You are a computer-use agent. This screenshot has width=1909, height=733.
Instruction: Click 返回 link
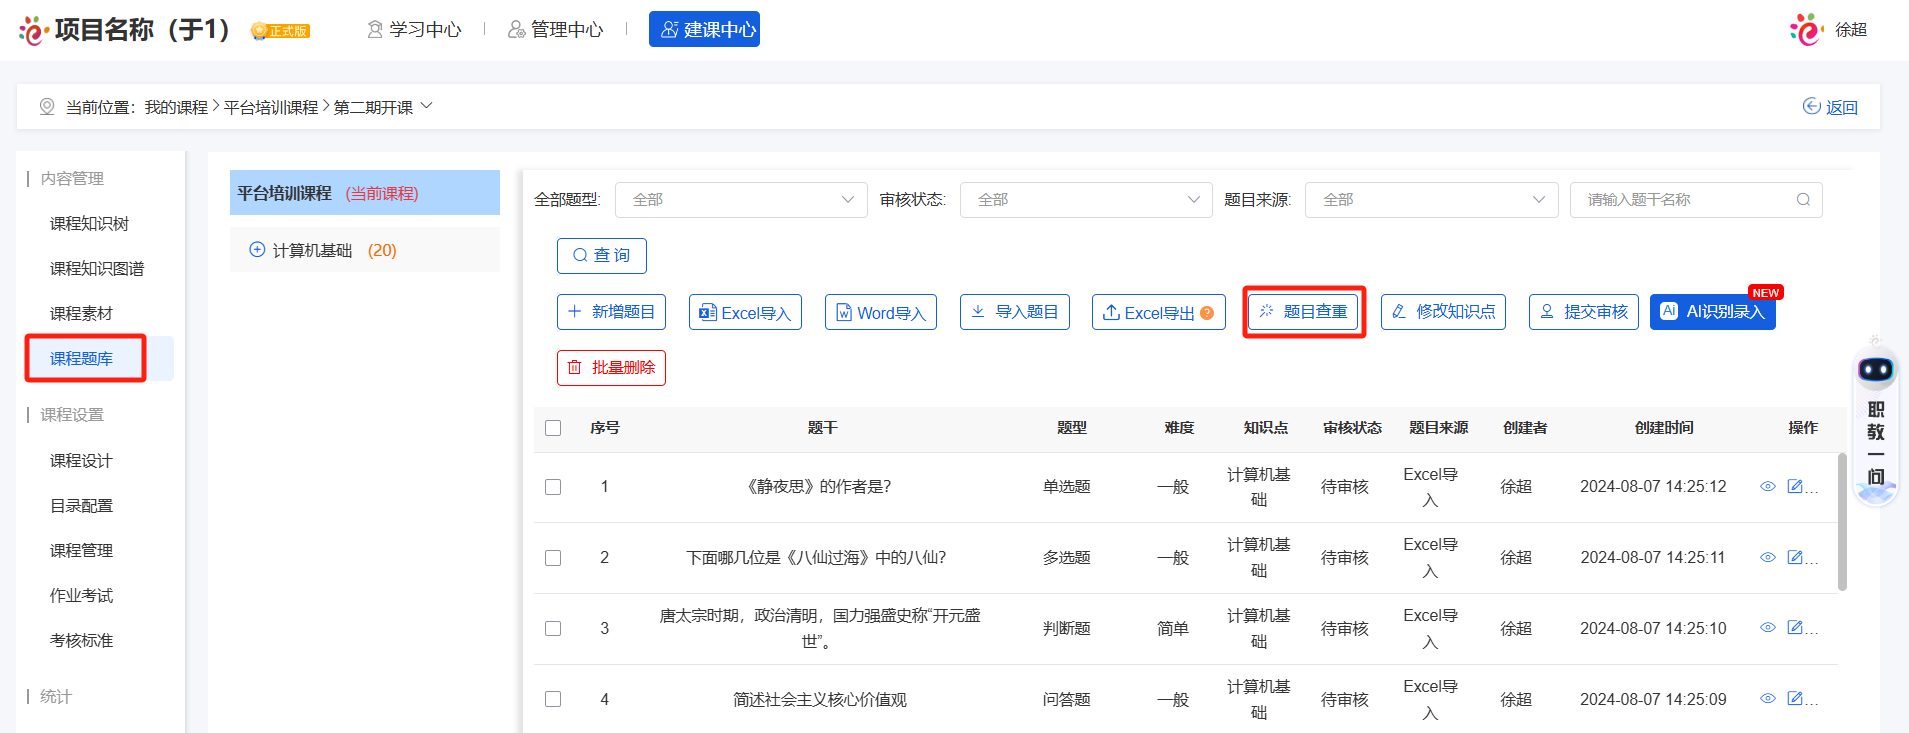pos(1842,107)
